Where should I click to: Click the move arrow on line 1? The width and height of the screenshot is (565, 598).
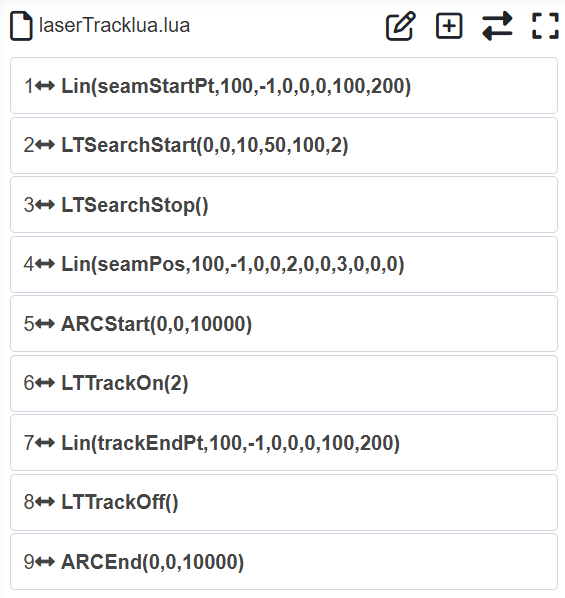(45, 86)
